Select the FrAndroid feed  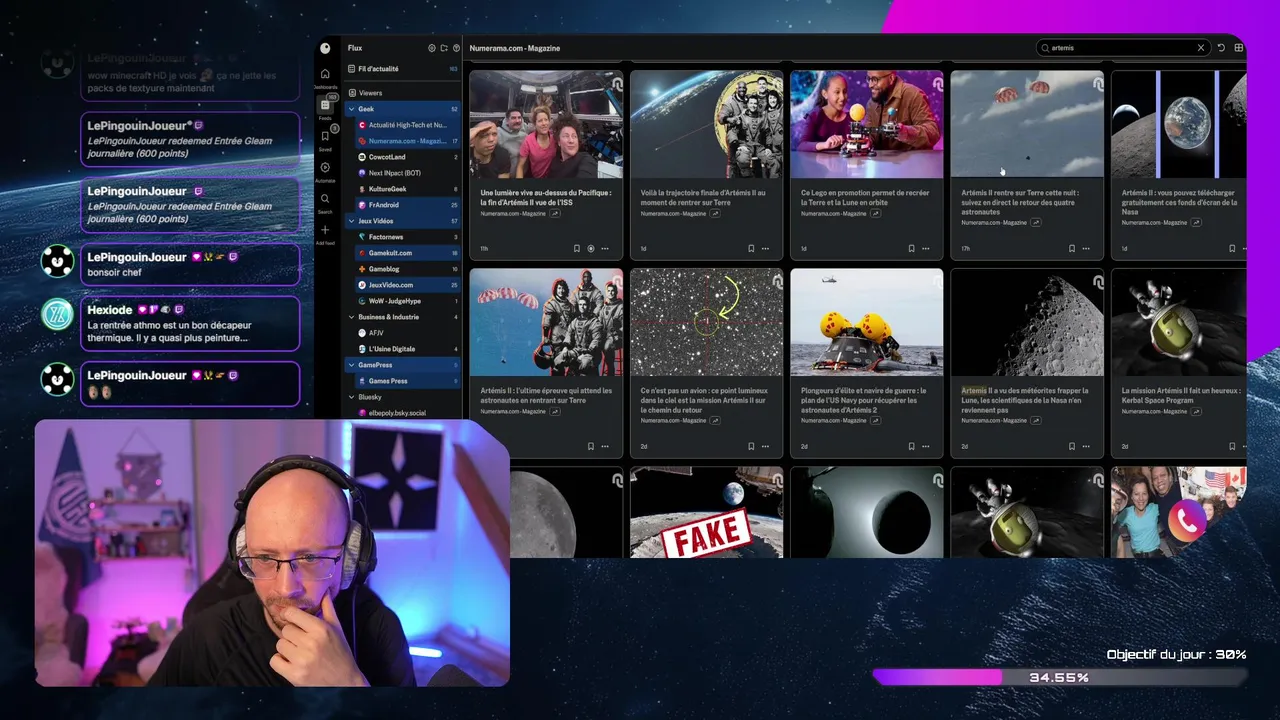408,205
